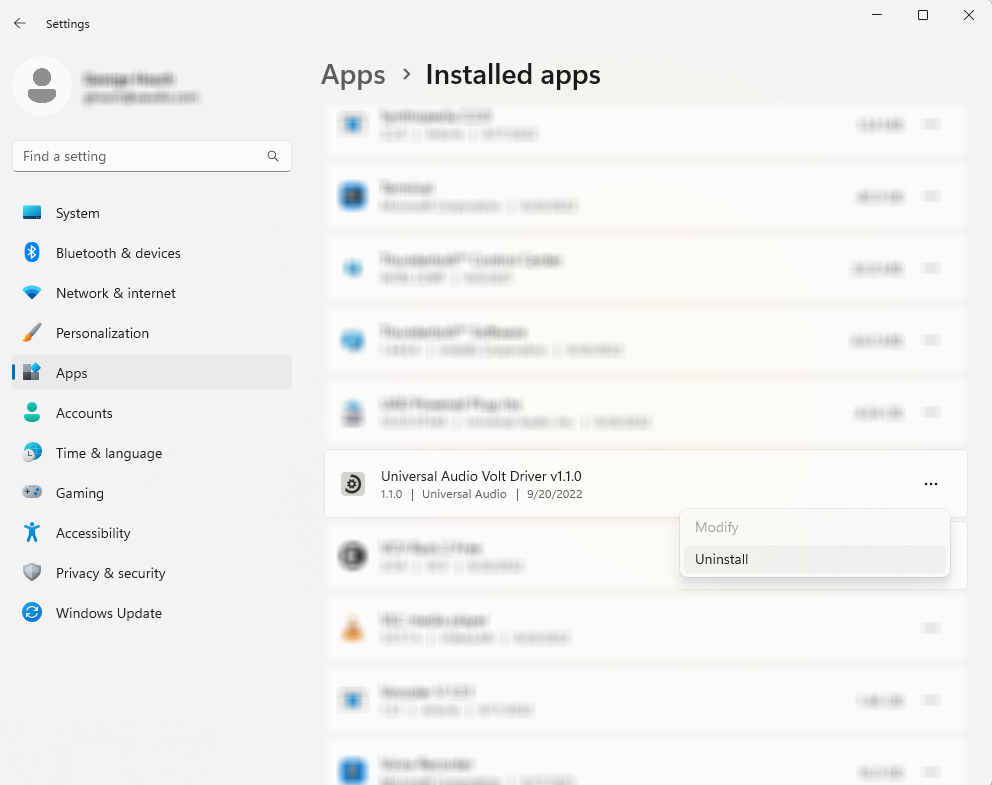Click the Gaming controller icon
Viewport: 992px width, 785px height.
click(32, 492)
